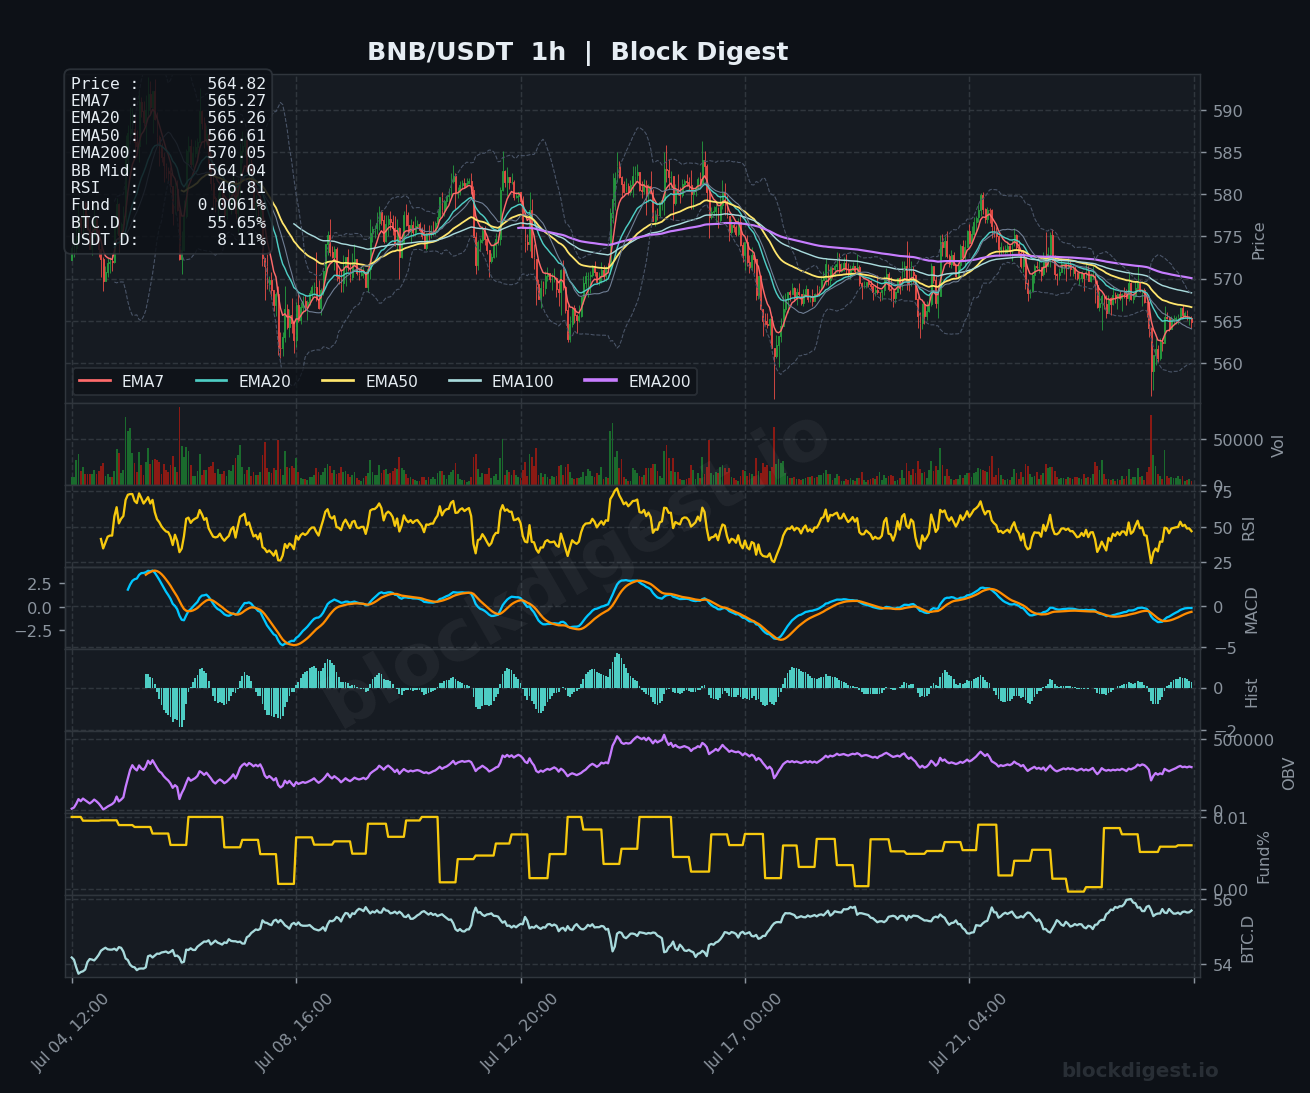Click the purple EMA200 line sample in legend
1310x1093 pixels.
pyautogui.click(x=600, y=381)
